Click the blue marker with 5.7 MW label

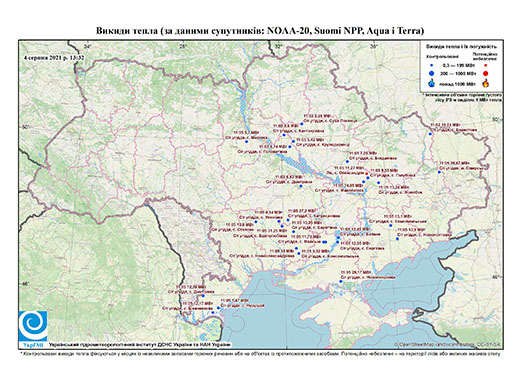(247, 142)
